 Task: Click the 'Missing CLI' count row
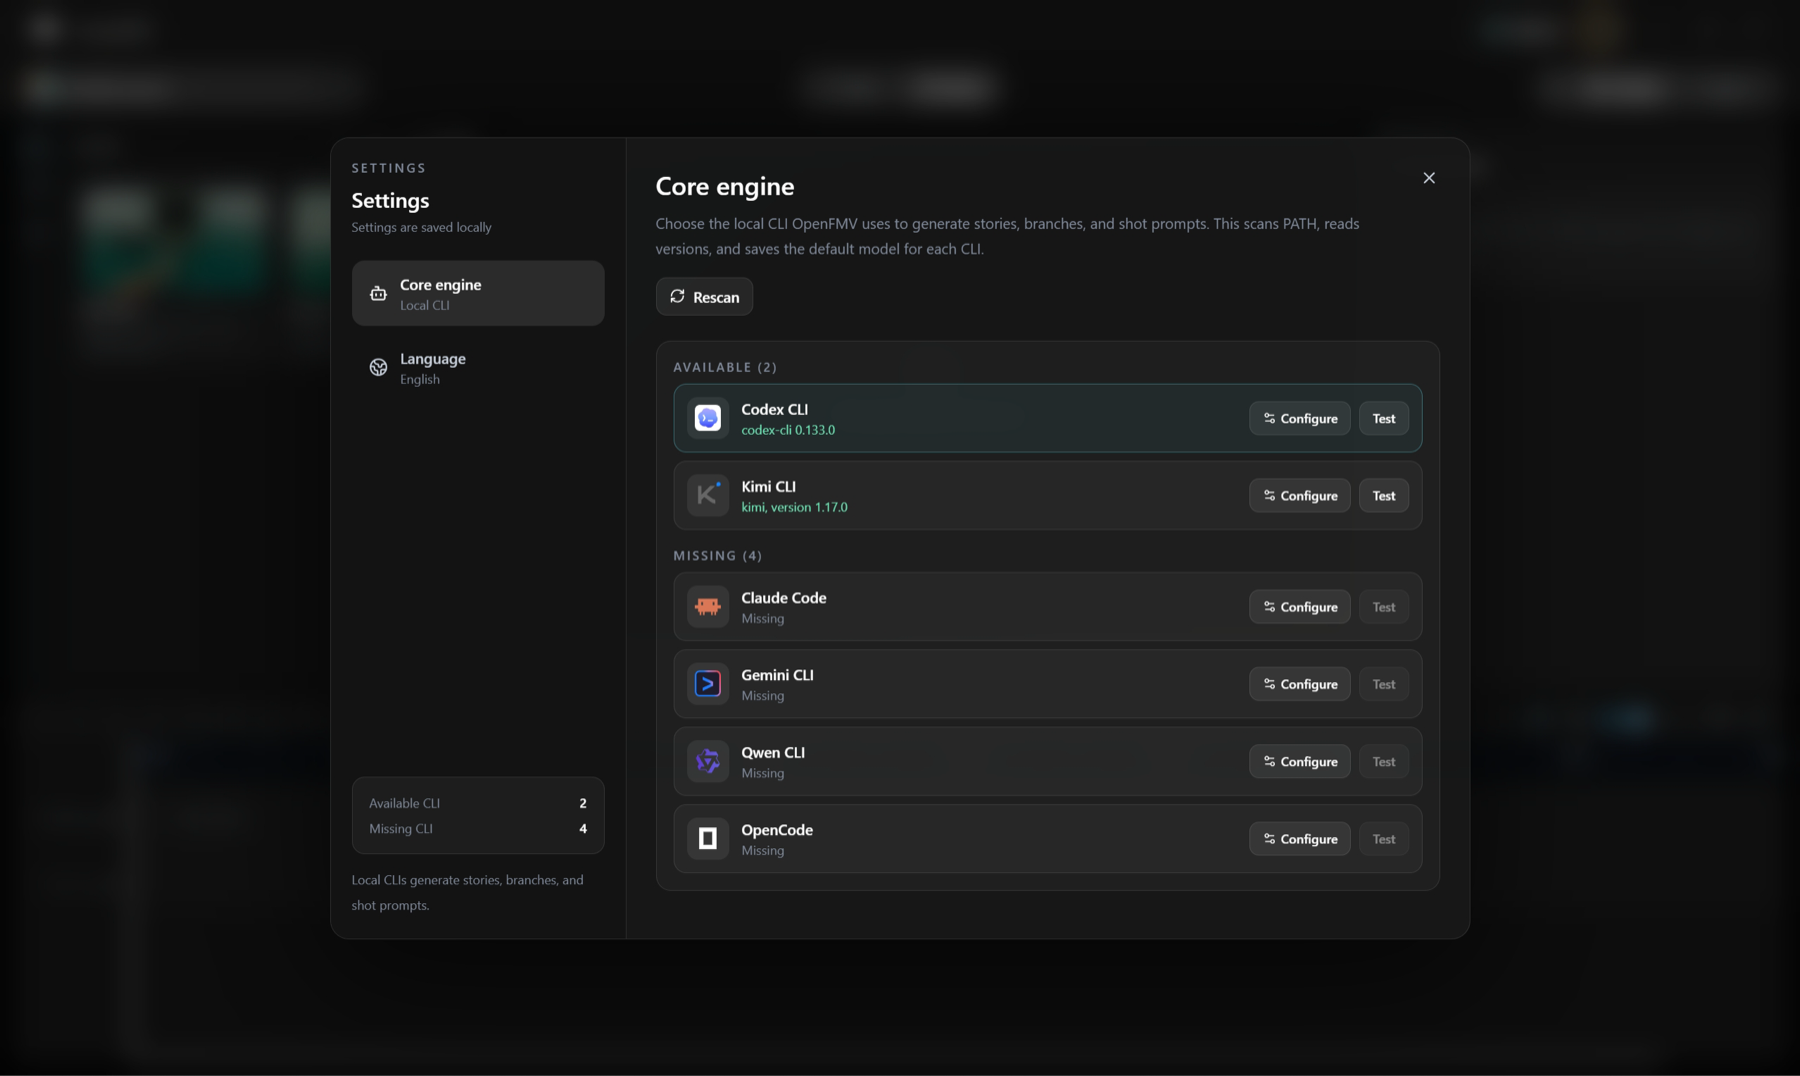[x=478, y=828]
